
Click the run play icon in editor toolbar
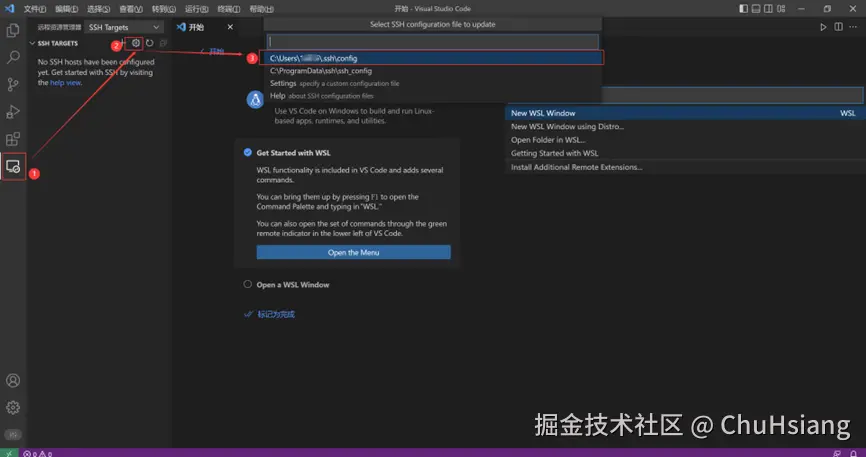(823, 27)
